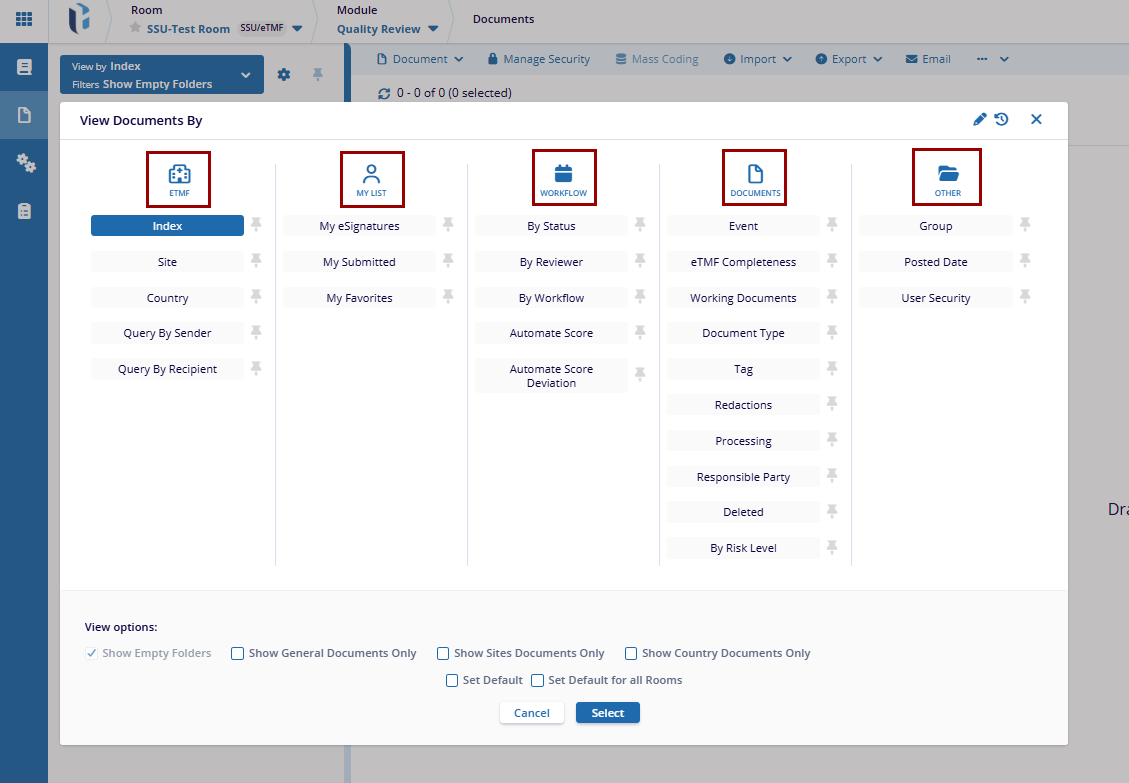Close the View Documents By dialog

(x=1036, y=120)
